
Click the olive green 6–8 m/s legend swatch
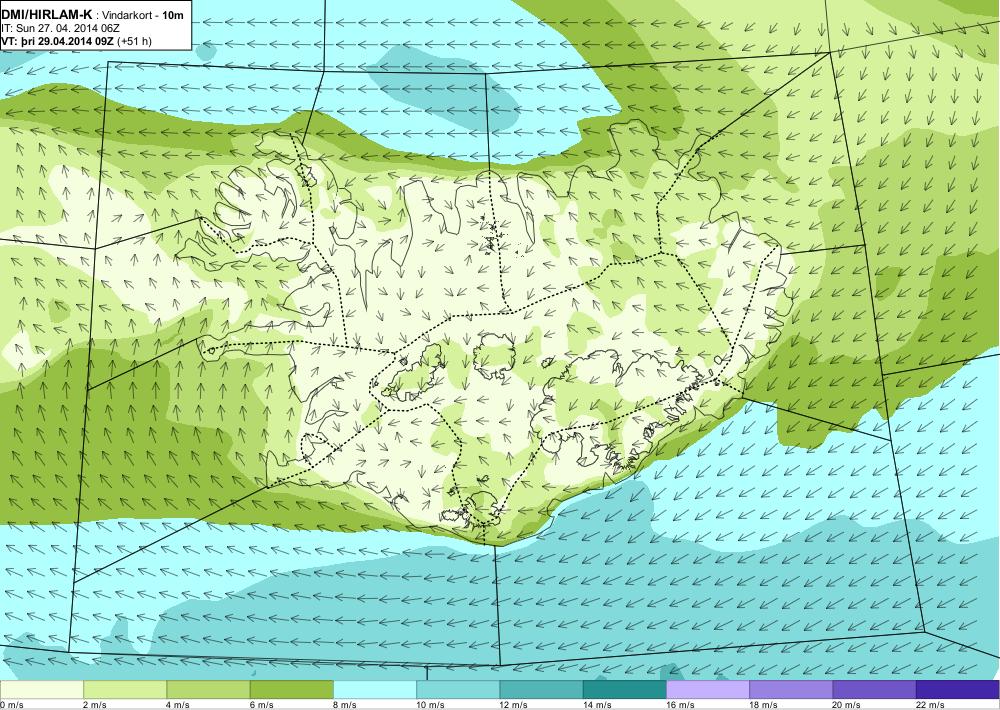291,690
